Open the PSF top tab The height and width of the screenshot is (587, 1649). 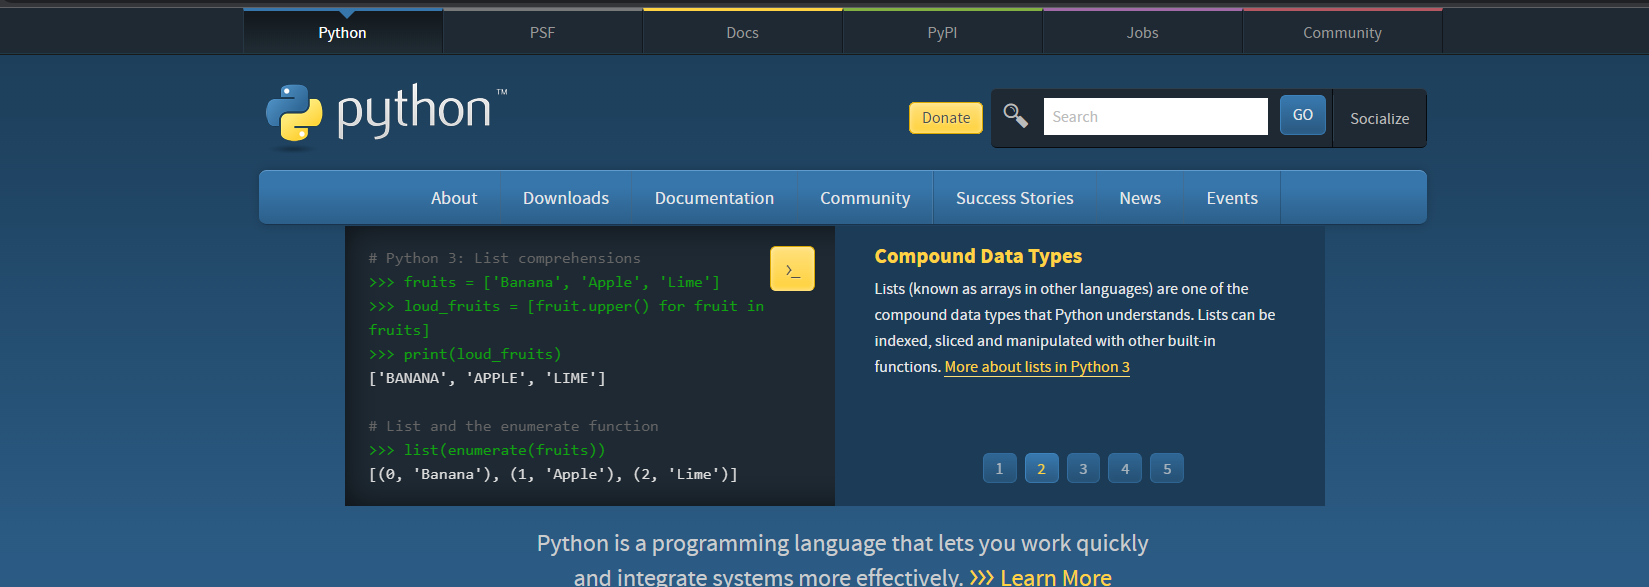click(542, 32)
